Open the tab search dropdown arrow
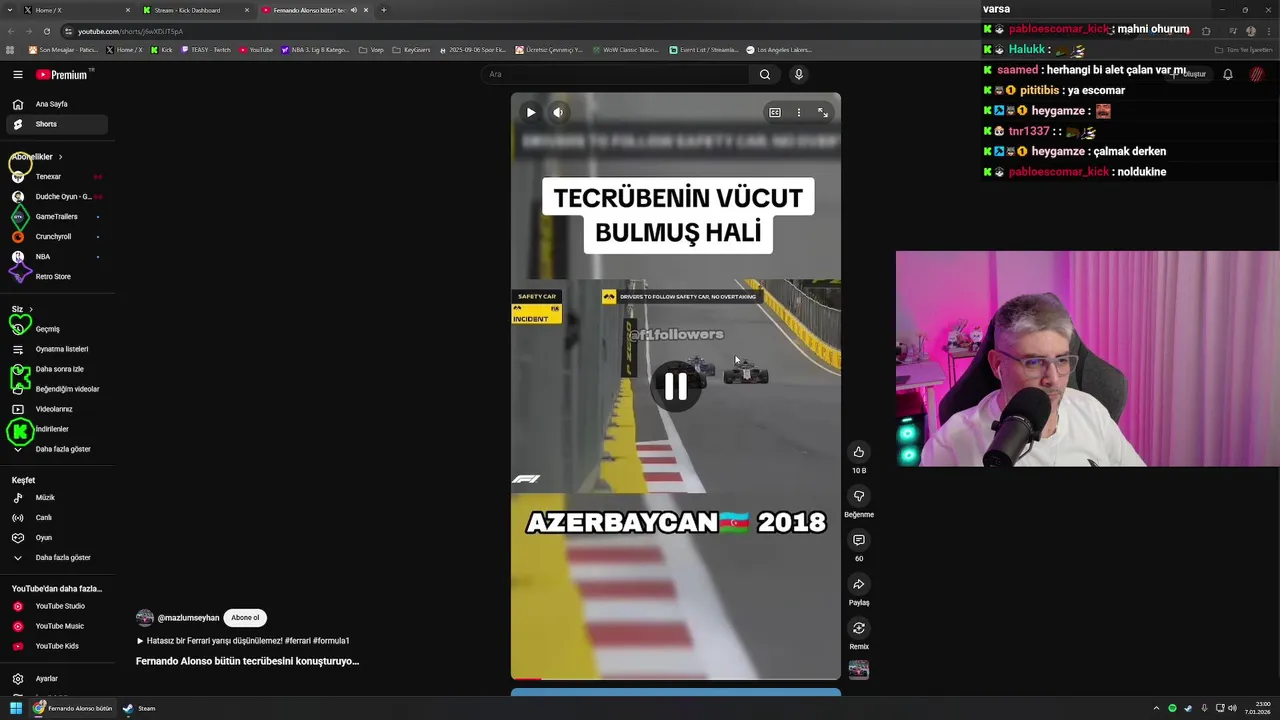 pos(9,10)
